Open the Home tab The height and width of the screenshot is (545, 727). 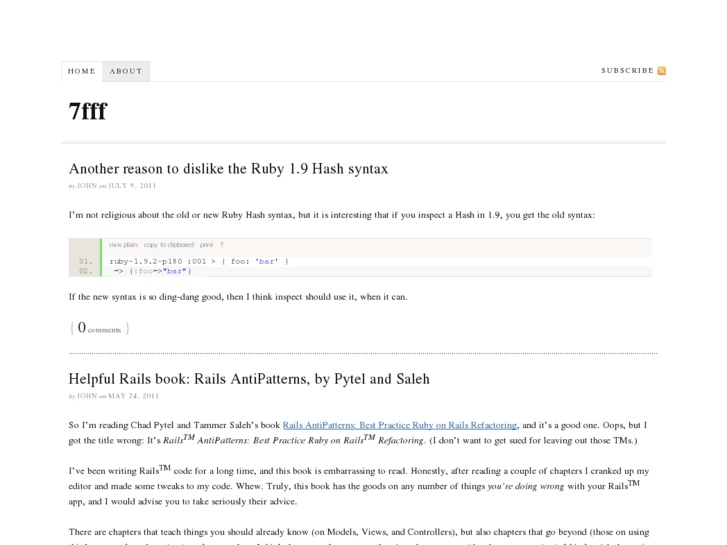(82, 71)
